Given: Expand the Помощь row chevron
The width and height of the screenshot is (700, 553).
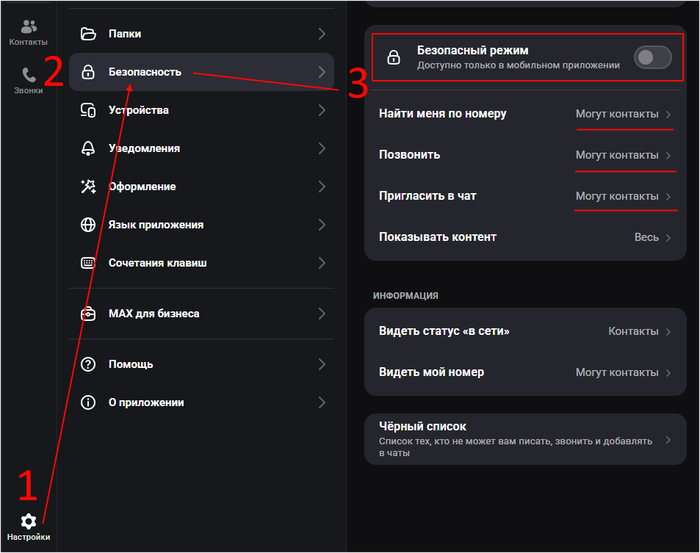Looking at the screenshot, I should pos(321,364).
